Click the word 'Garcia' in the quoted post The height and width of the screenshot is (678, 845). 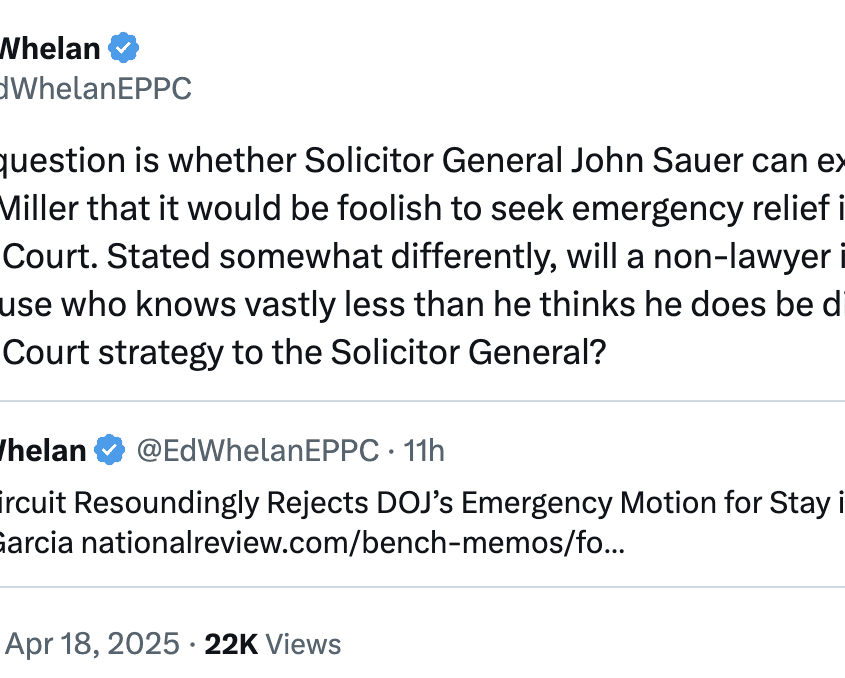(x=35, y=545)
